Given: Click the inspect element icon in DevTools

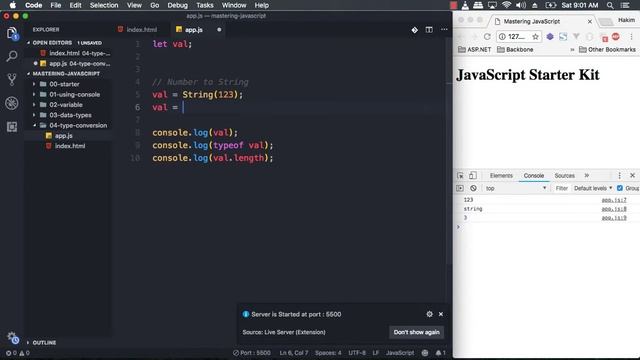Looking at the screenshot, I should pyautogui.click(x=460, y=176).
